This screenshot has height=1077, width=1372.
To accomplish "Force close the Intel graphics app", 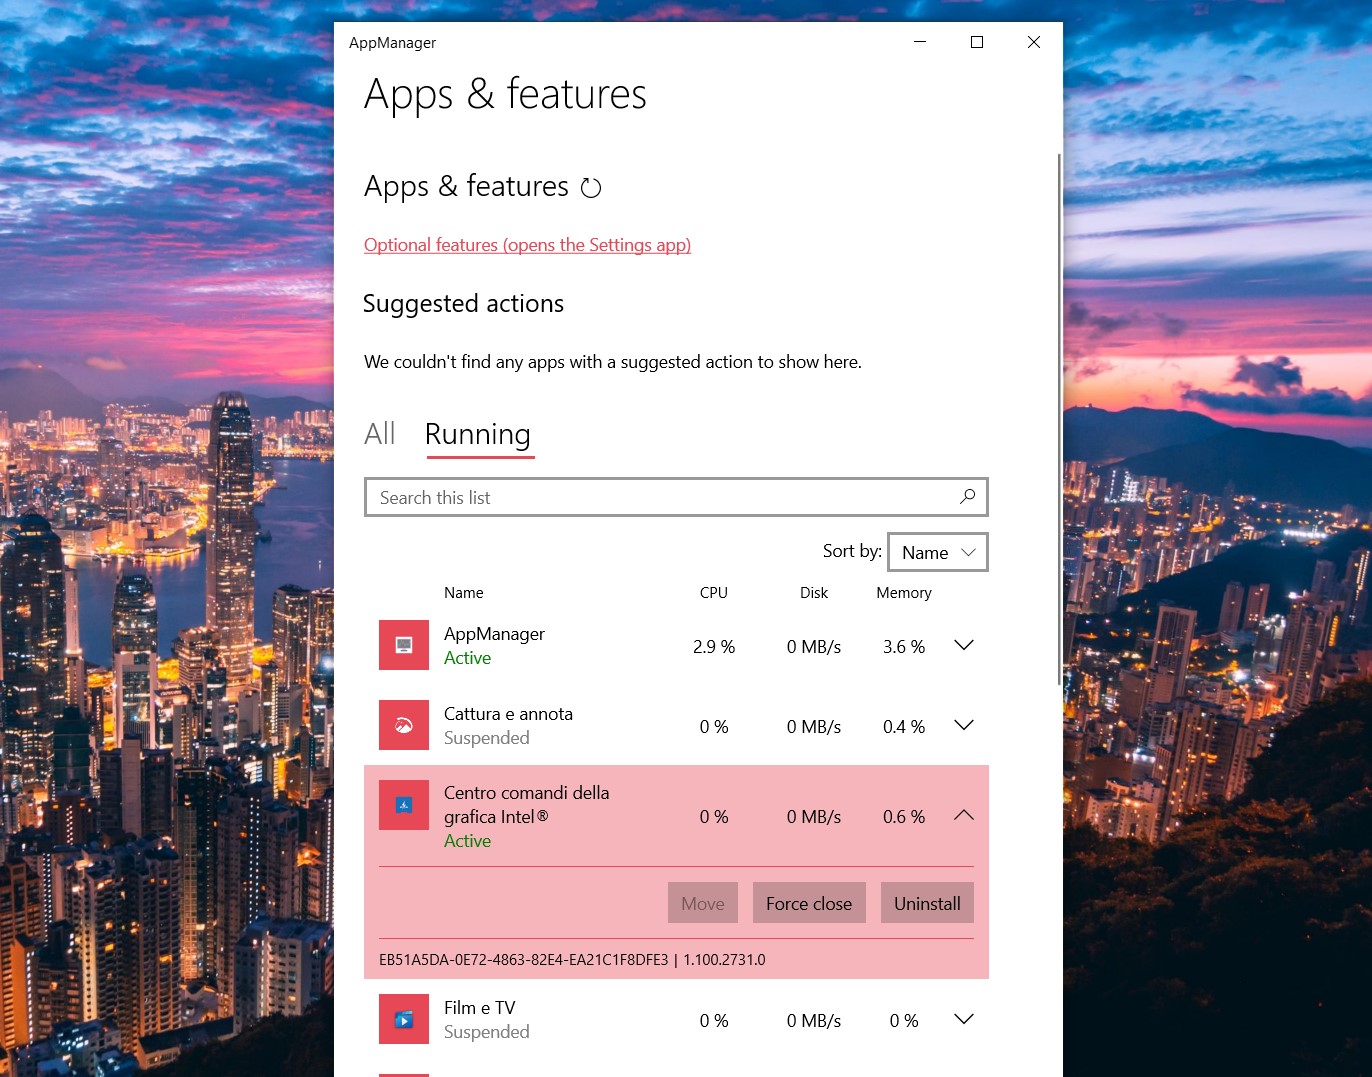I will pyautogui.click(x=809, y=903).
